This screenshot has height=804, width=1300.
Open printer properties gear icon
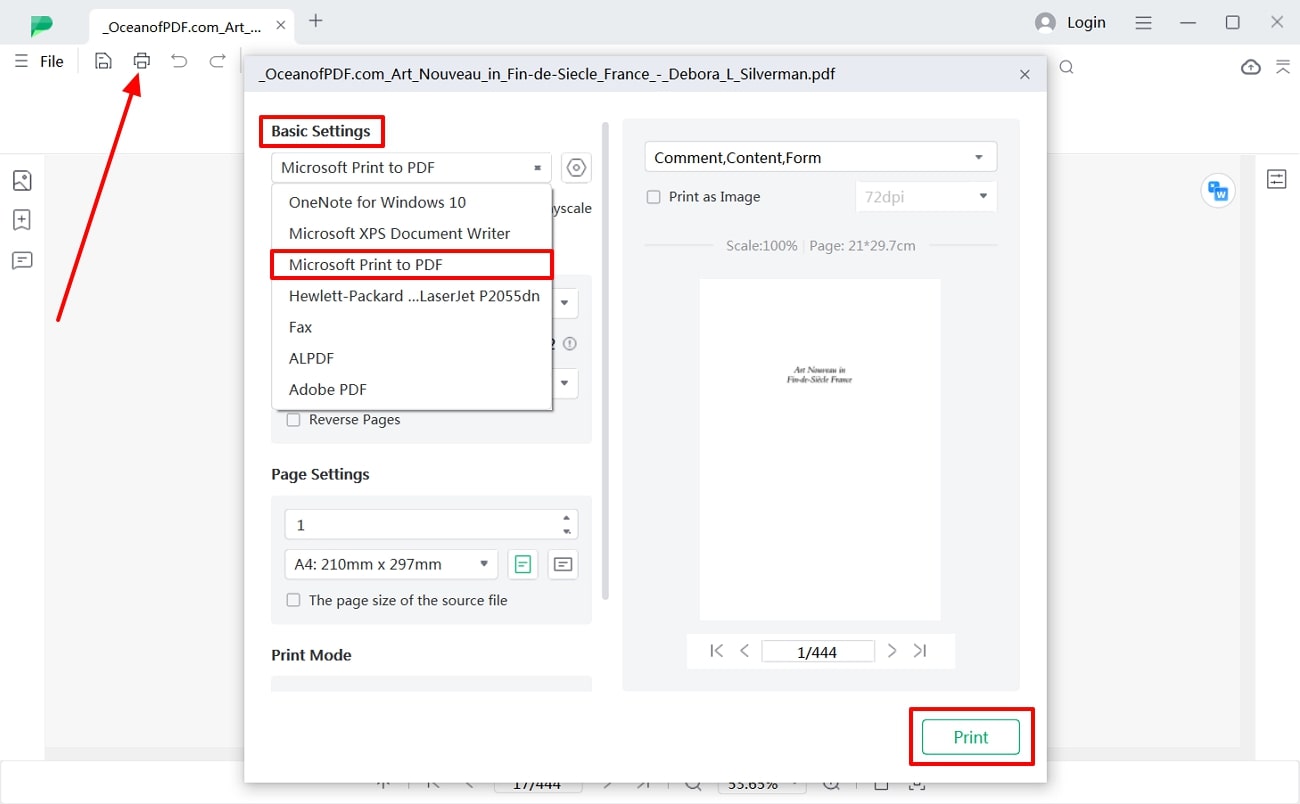tap(577, 168)
